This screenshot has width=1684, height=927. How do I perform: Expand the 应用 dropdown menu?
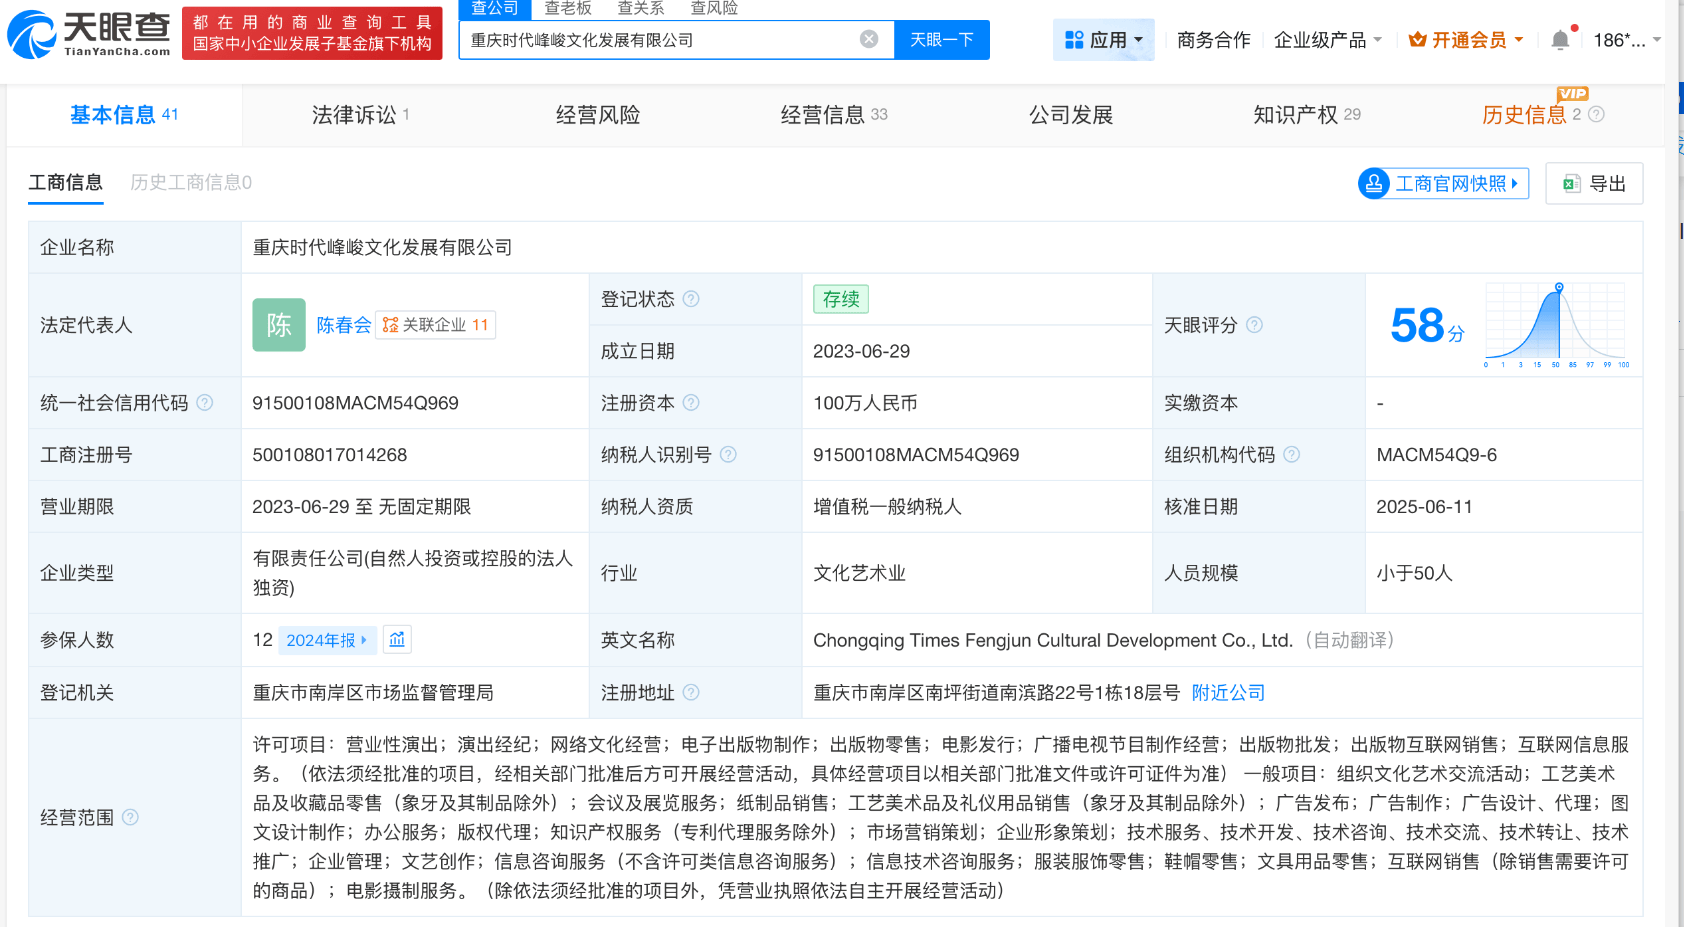pyautogui.click(x=1103, y=40)
